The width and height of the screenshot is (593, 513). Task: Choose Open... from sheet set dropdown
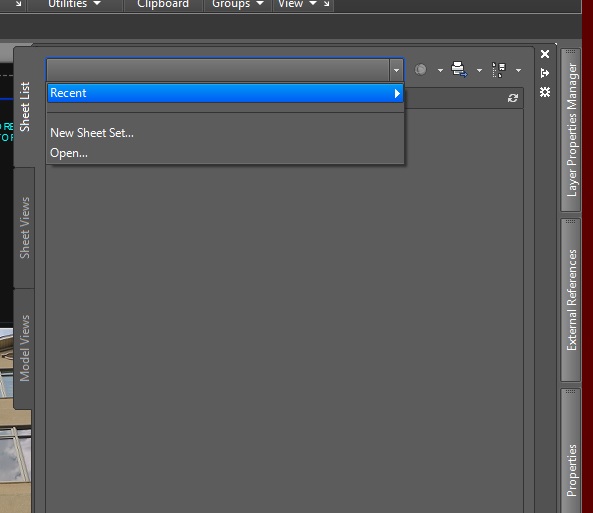(x=69, y=153)
